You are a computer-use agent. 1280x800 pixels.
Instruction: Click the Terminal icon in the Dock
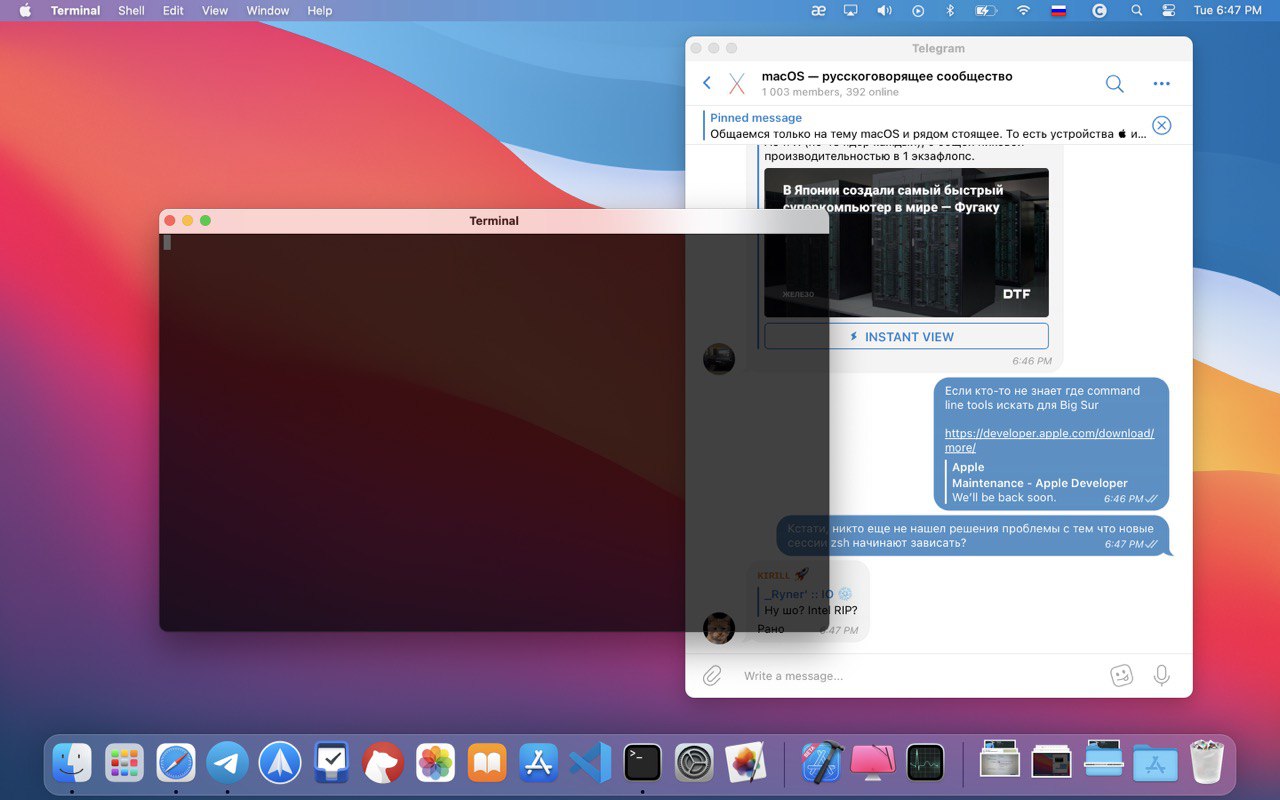[x=642, y=762]
